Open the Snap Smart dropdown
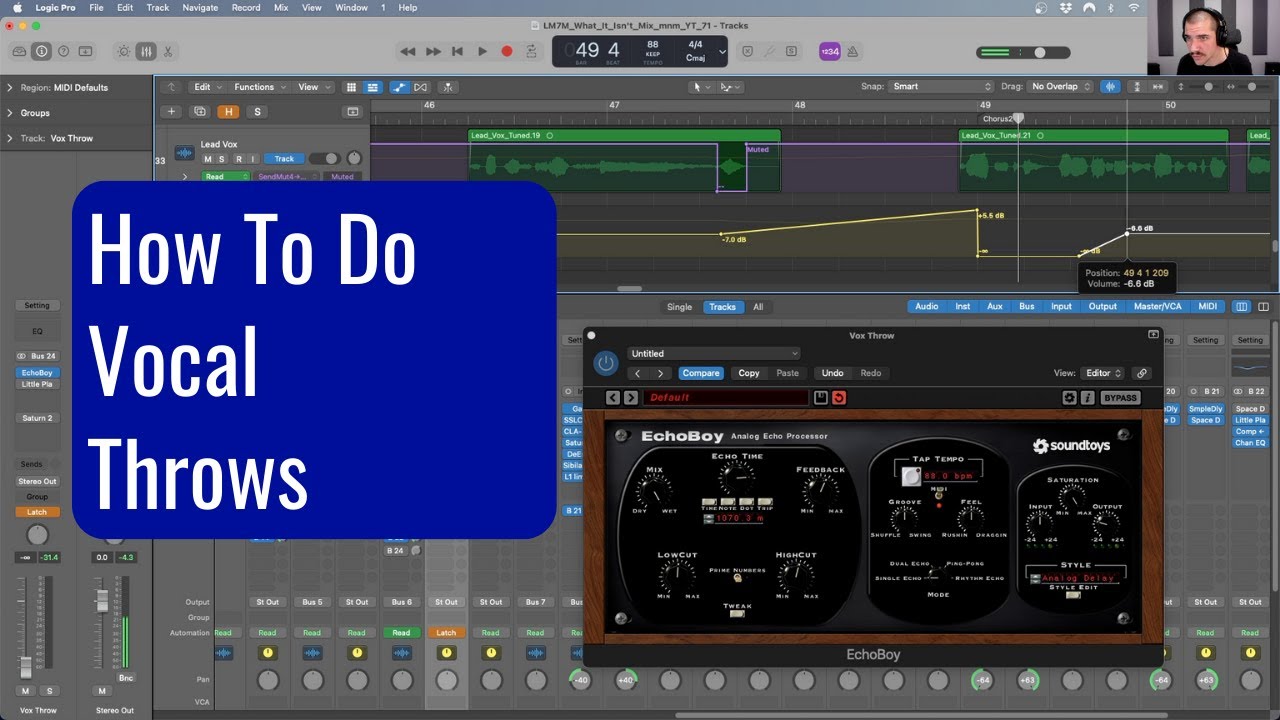The image size is (1280, 720). click(942, 87)
